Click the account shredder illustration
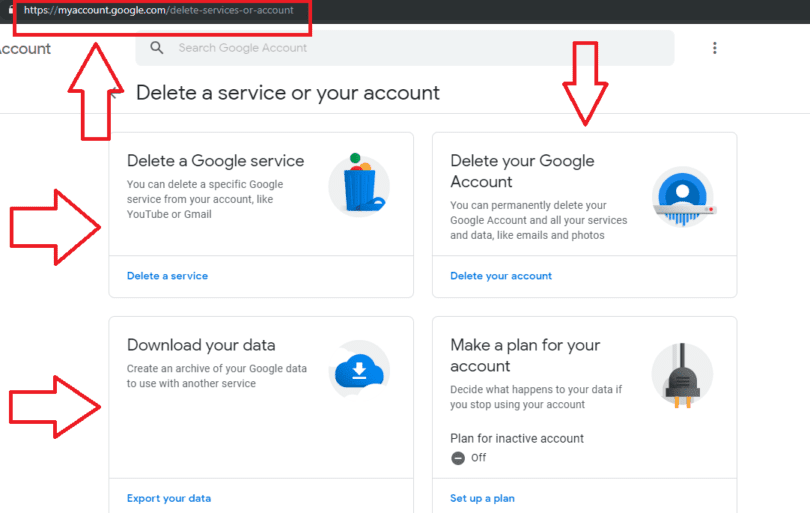 coord(683,197)
